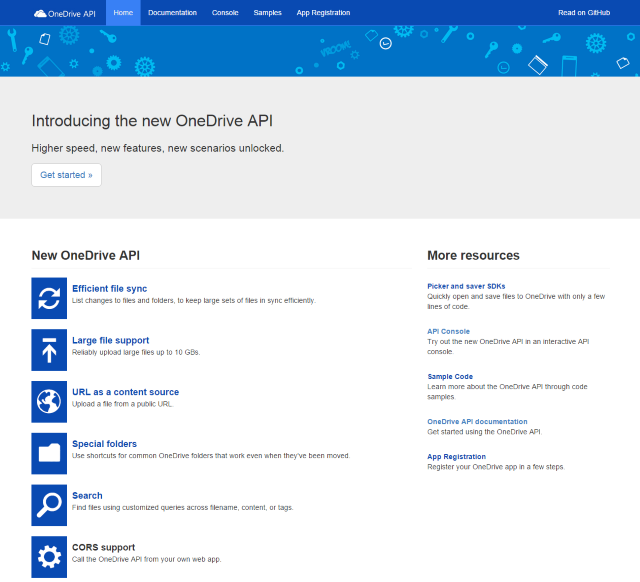The image size is (640, 582).
Task: Follow the Search heading link
Action: tap(87, 495)
